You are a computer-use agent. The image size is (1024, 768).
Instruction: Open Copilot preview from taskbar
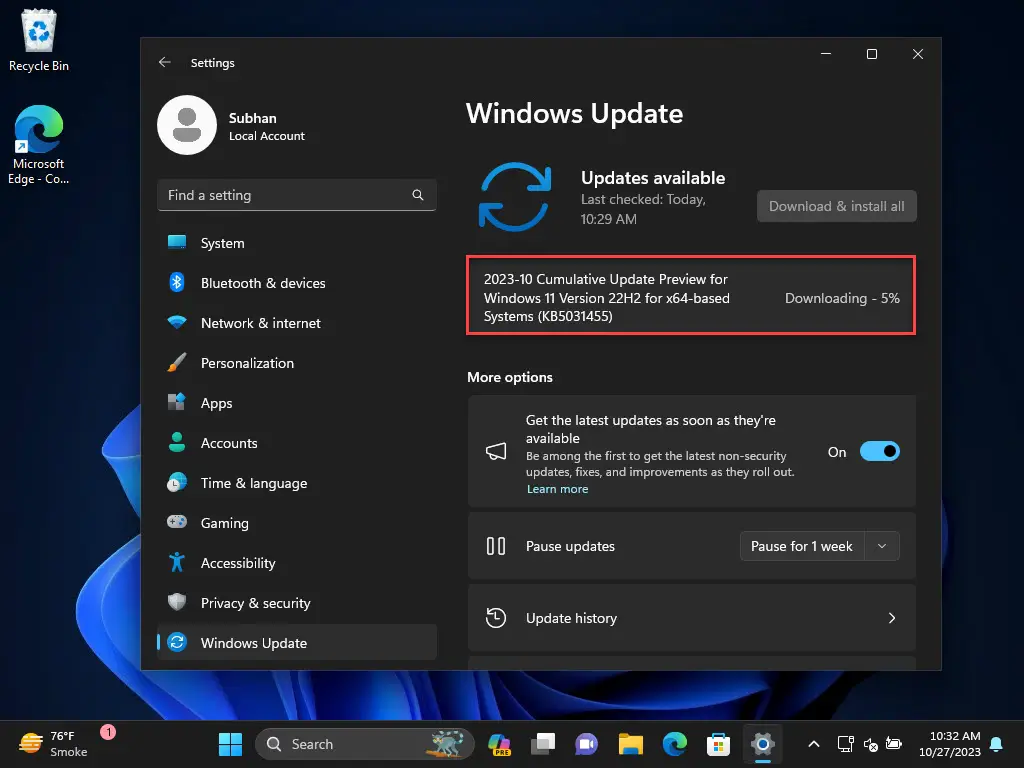coord(500,744)
